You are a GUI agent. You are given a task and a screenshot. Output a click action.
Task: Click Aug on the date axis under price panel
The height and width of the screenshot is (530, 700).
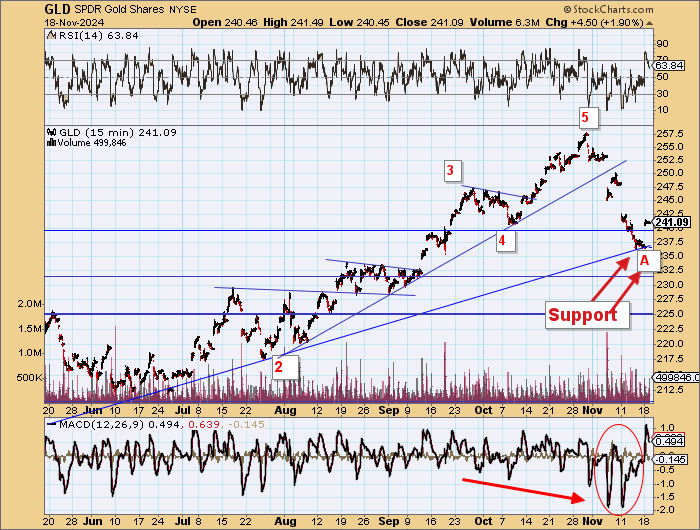[x=285, y=410]
